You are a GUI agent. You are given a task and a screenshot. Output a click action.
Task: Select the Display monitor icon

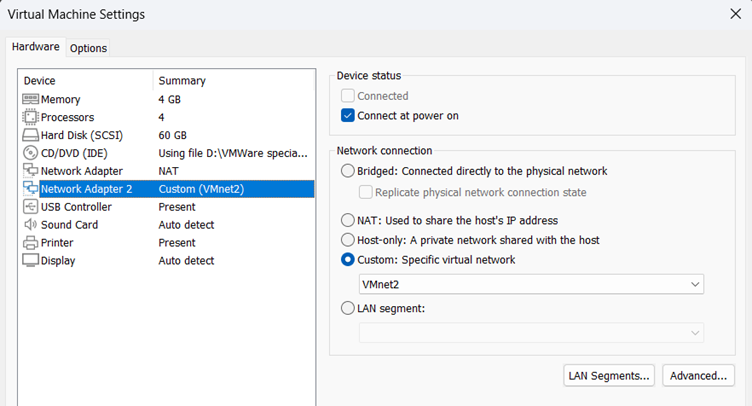30,261
